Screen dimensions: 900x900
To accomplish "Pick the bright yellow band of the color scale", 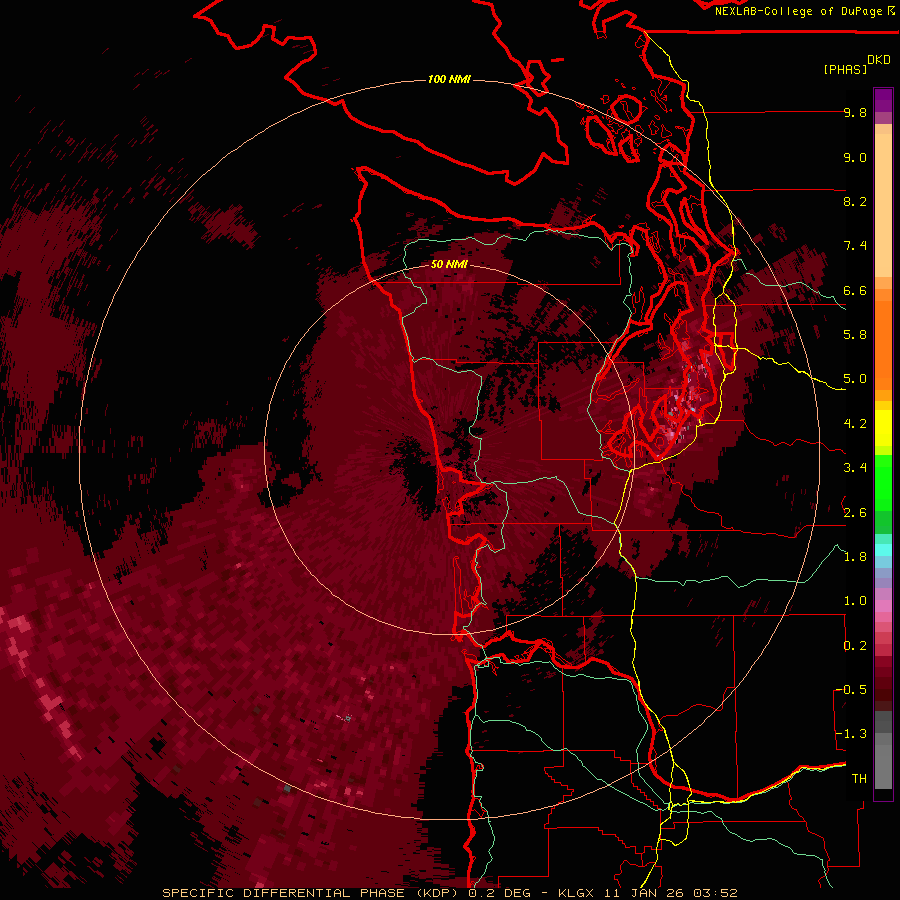I will (x=883, y=428).
